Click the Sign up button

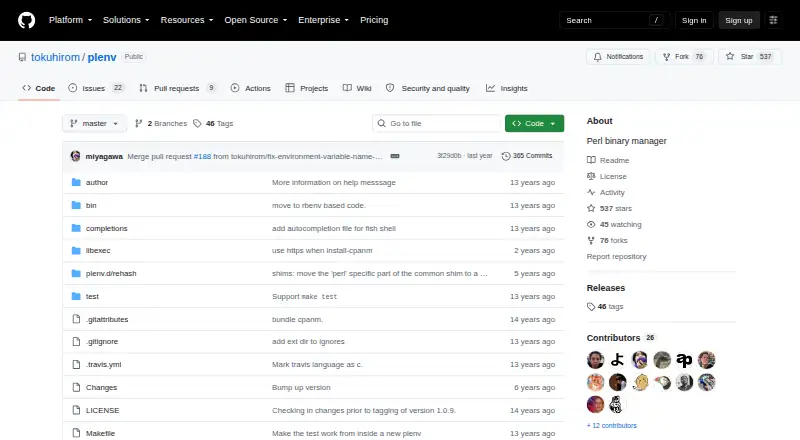pos(739,20)
